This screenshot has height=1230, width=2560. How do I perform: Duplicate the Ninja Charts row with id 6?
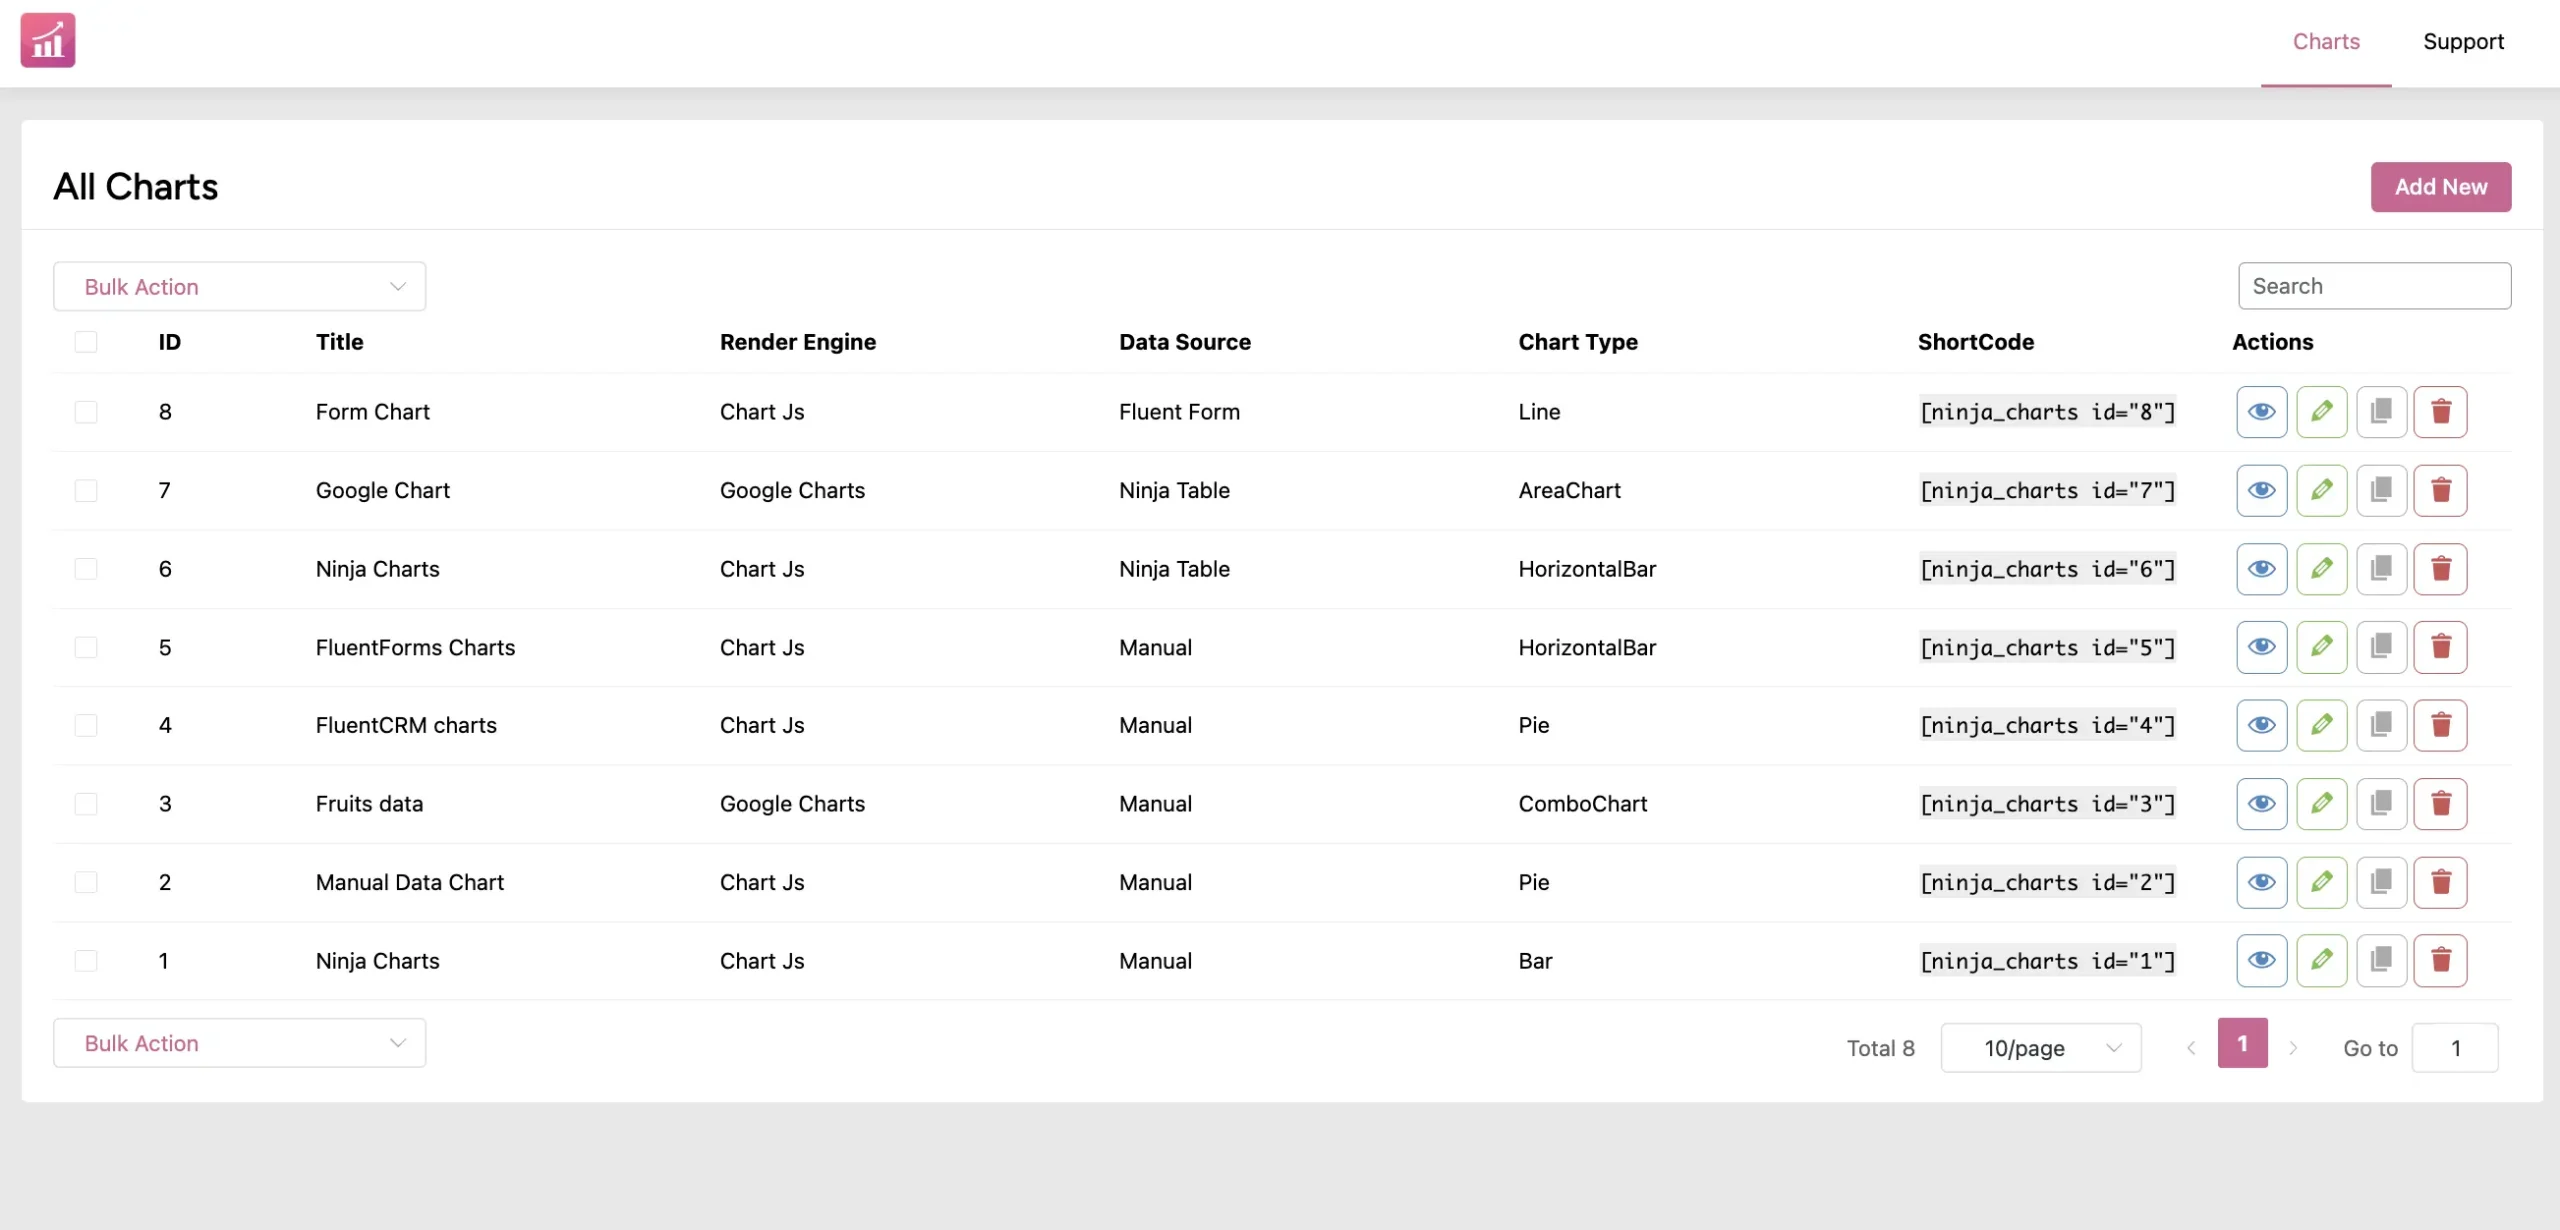[2382, 568]
